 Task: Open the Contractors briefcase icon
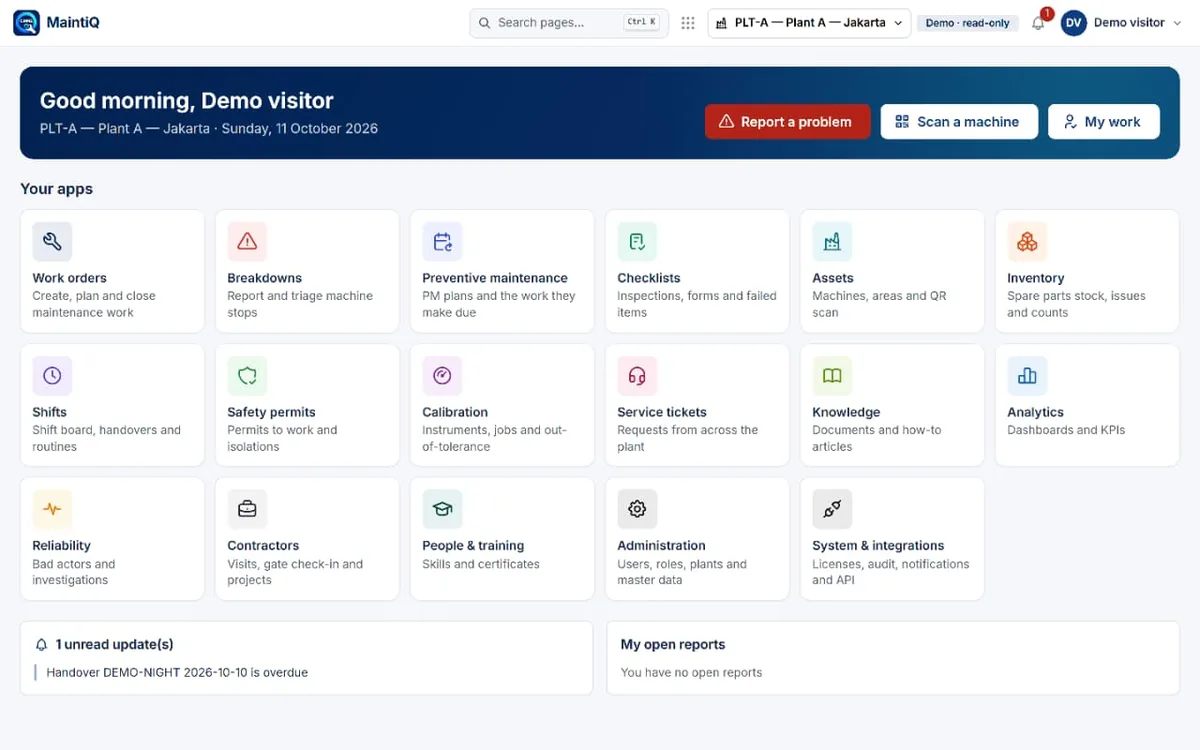coord(247,509)
